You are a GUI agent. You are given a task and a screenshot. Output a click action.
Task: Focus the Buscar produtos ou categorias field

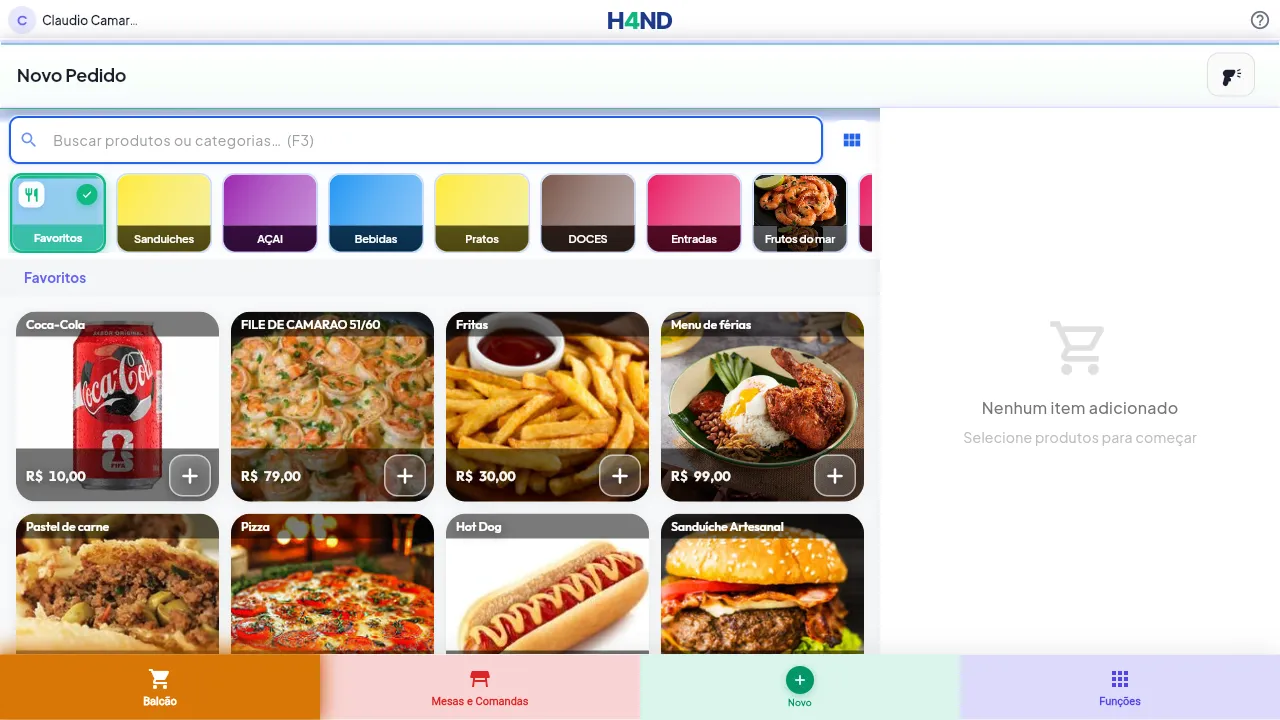(x=416, y=140)
